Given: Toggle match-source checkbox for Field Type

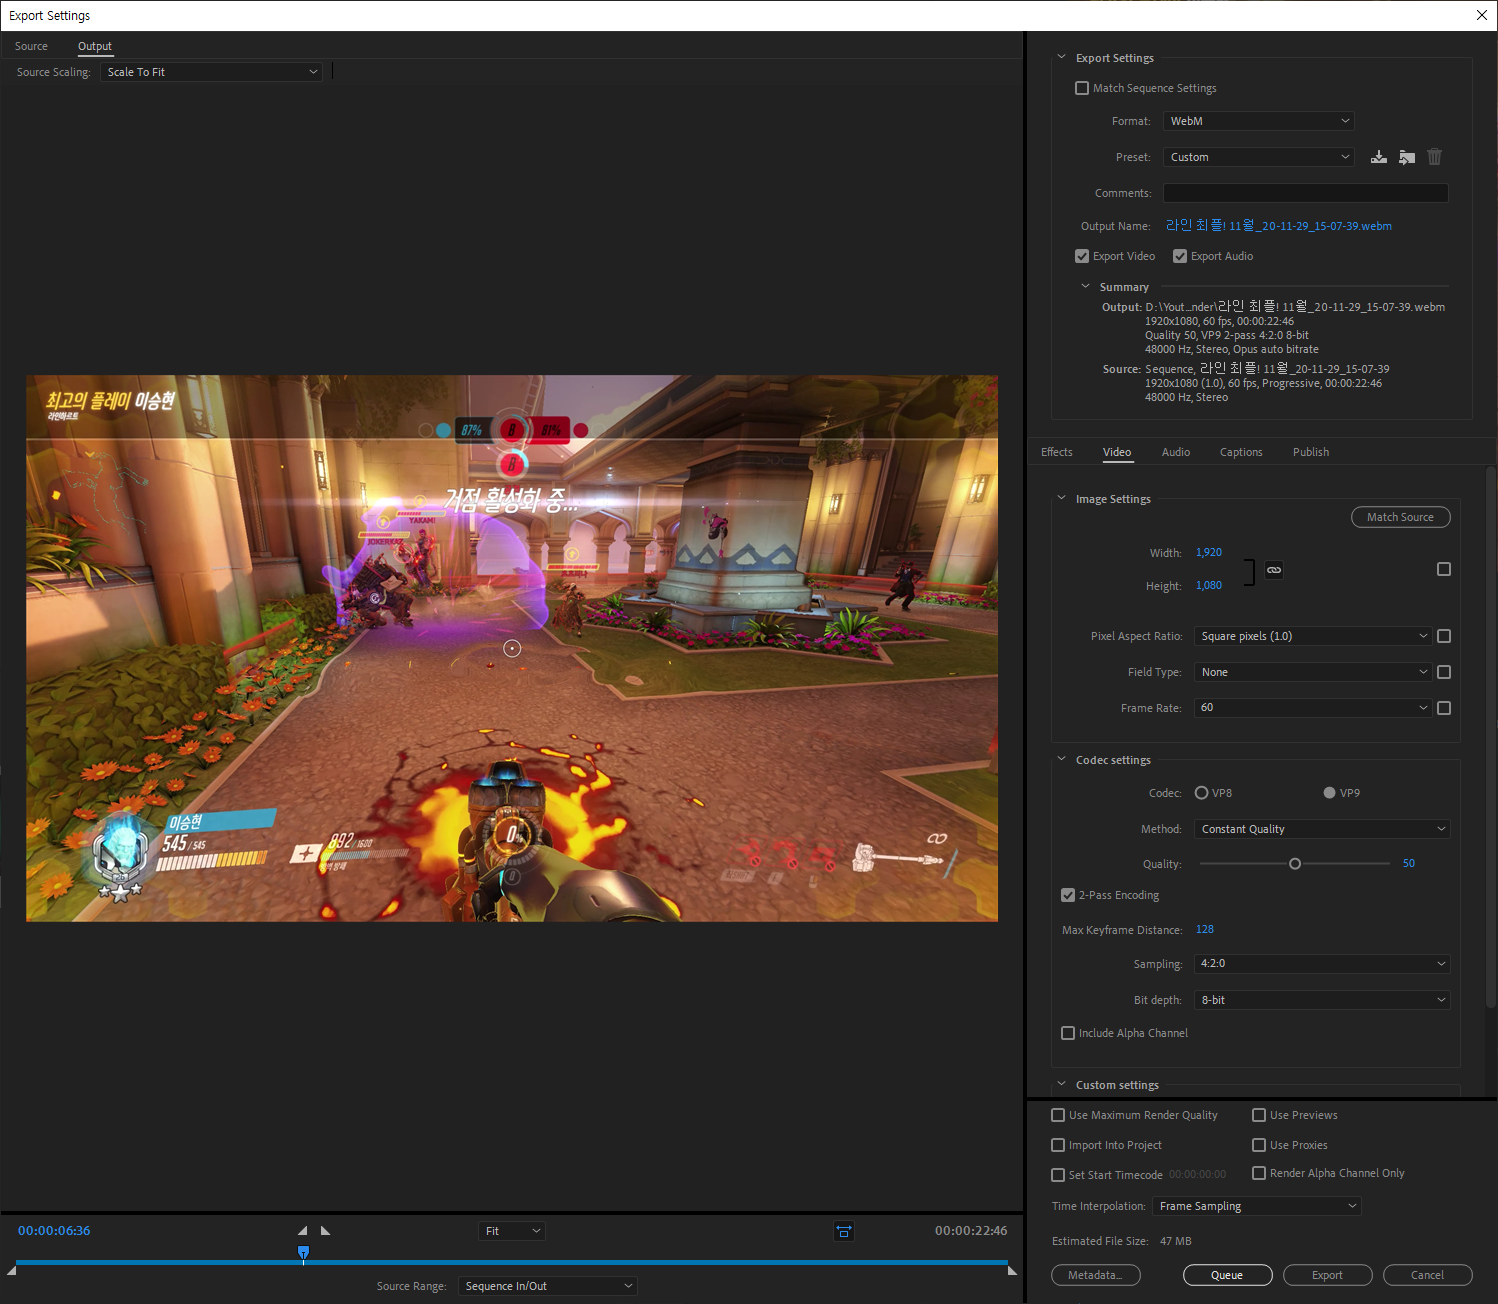Looking at the screenshot, I should pyautogui.click(x=1444, y=672).
